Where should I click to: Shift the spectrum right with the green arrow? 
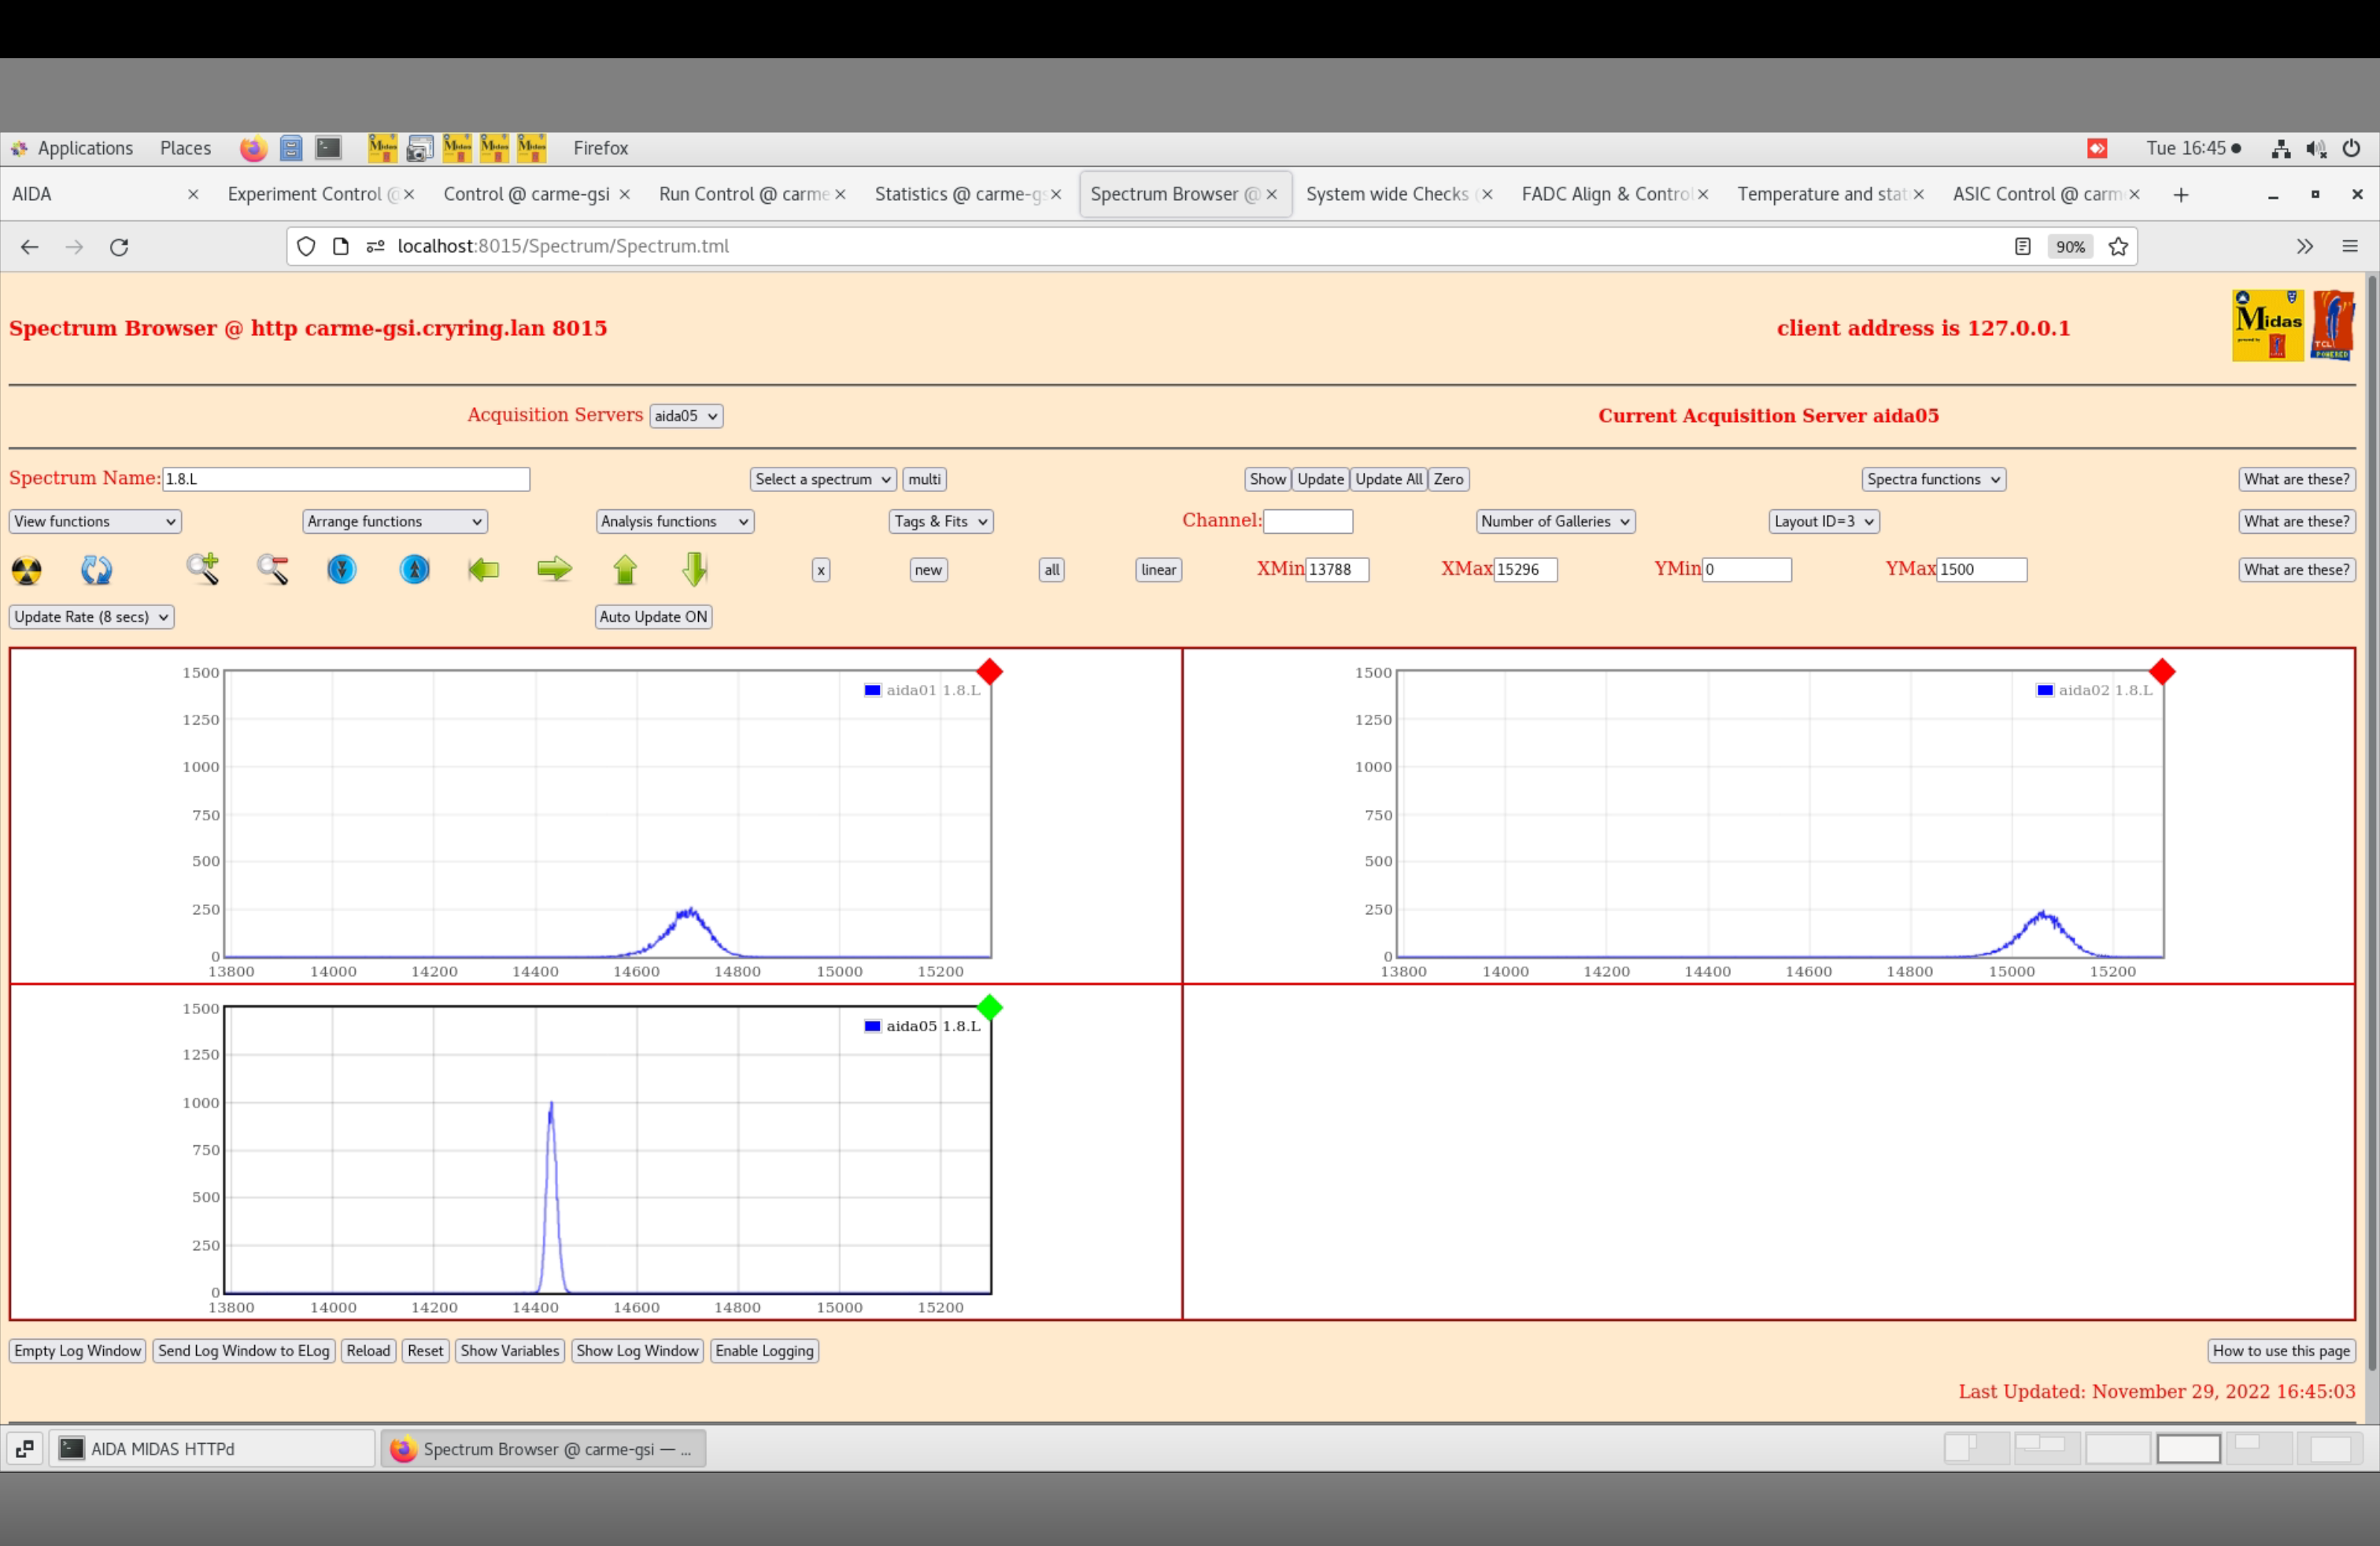pos(554,569)
